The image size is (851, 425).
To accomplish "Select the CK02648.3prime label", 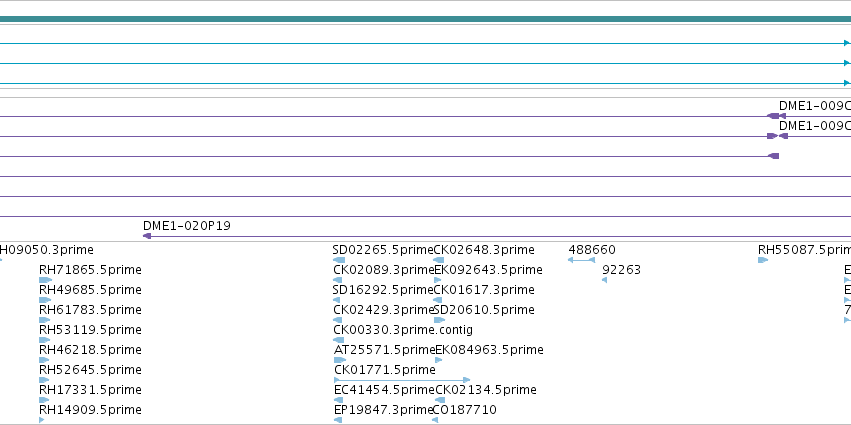I will coord(484,250).
